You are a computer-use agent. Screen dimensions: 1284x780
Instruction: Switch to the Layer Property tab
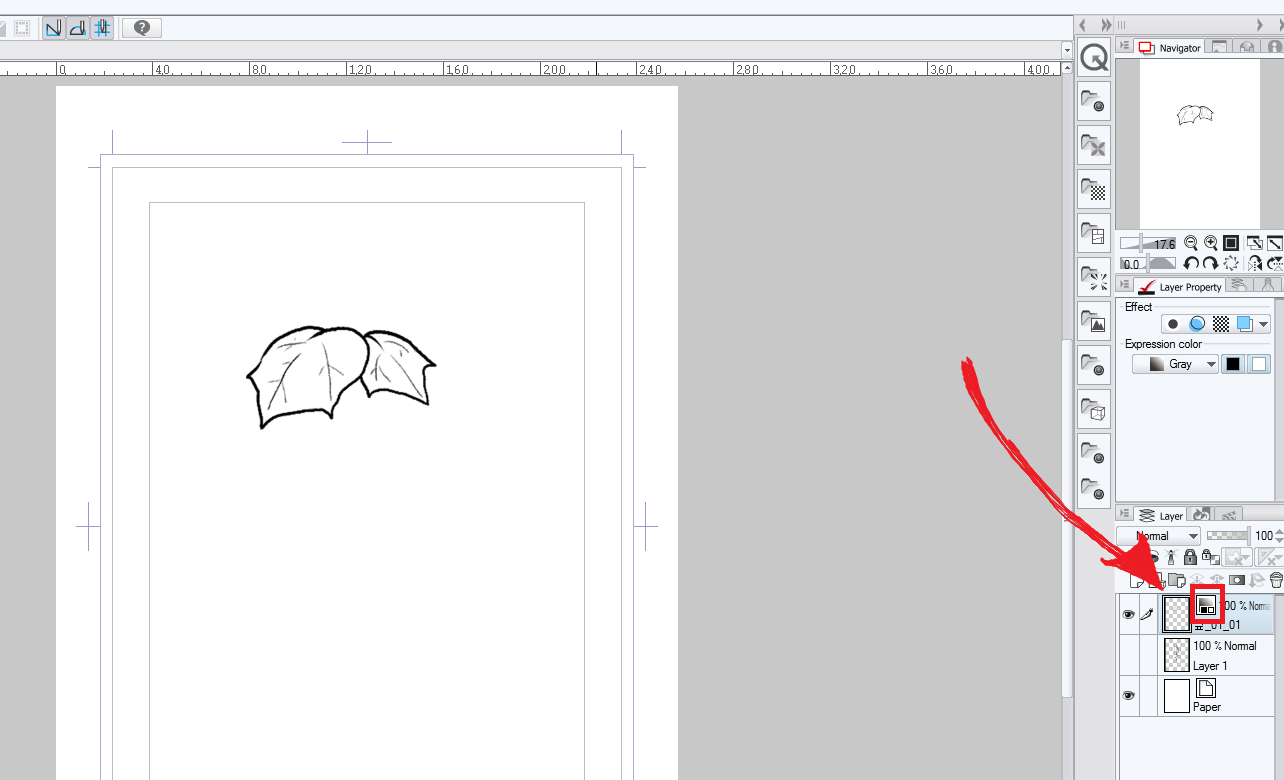(x=1180, y=287)
